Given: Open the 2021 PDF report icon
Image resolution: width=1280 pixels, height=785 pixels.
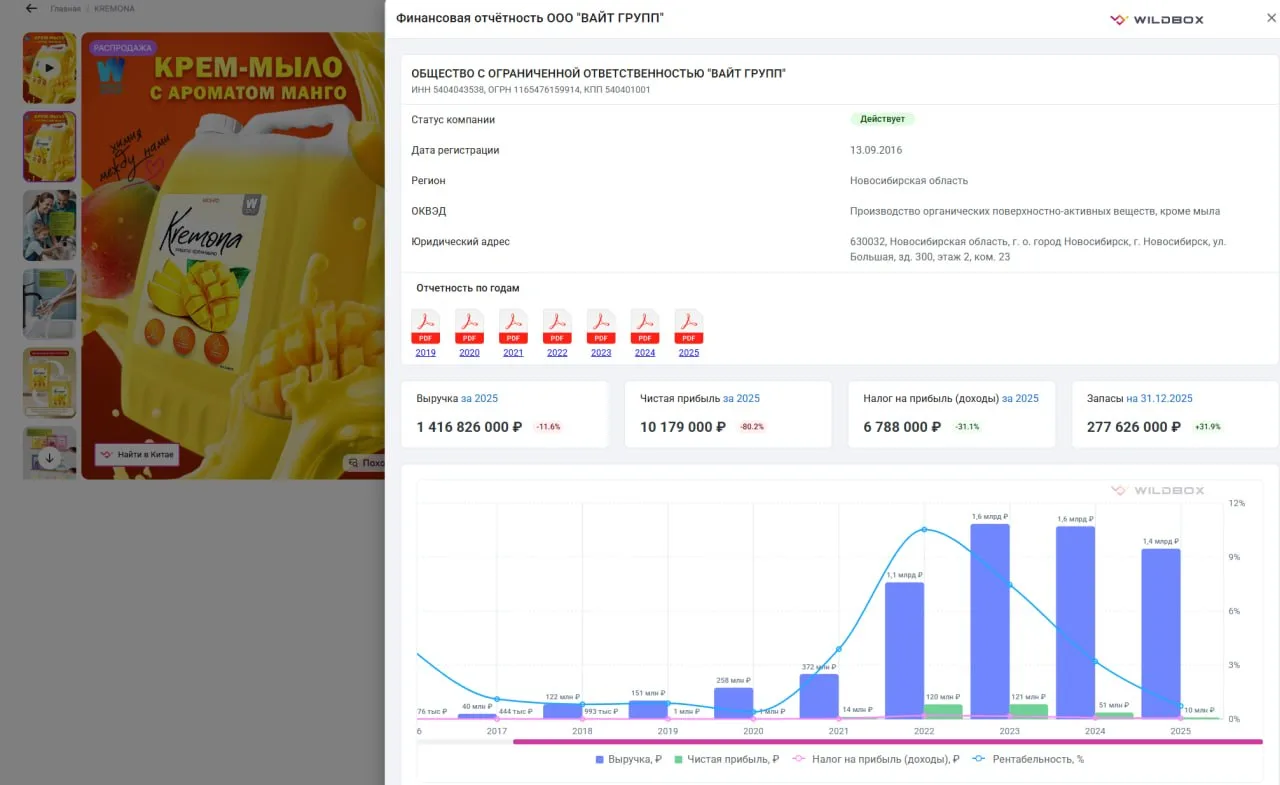Looking at the screenshot, I should (x=513, y=326).
